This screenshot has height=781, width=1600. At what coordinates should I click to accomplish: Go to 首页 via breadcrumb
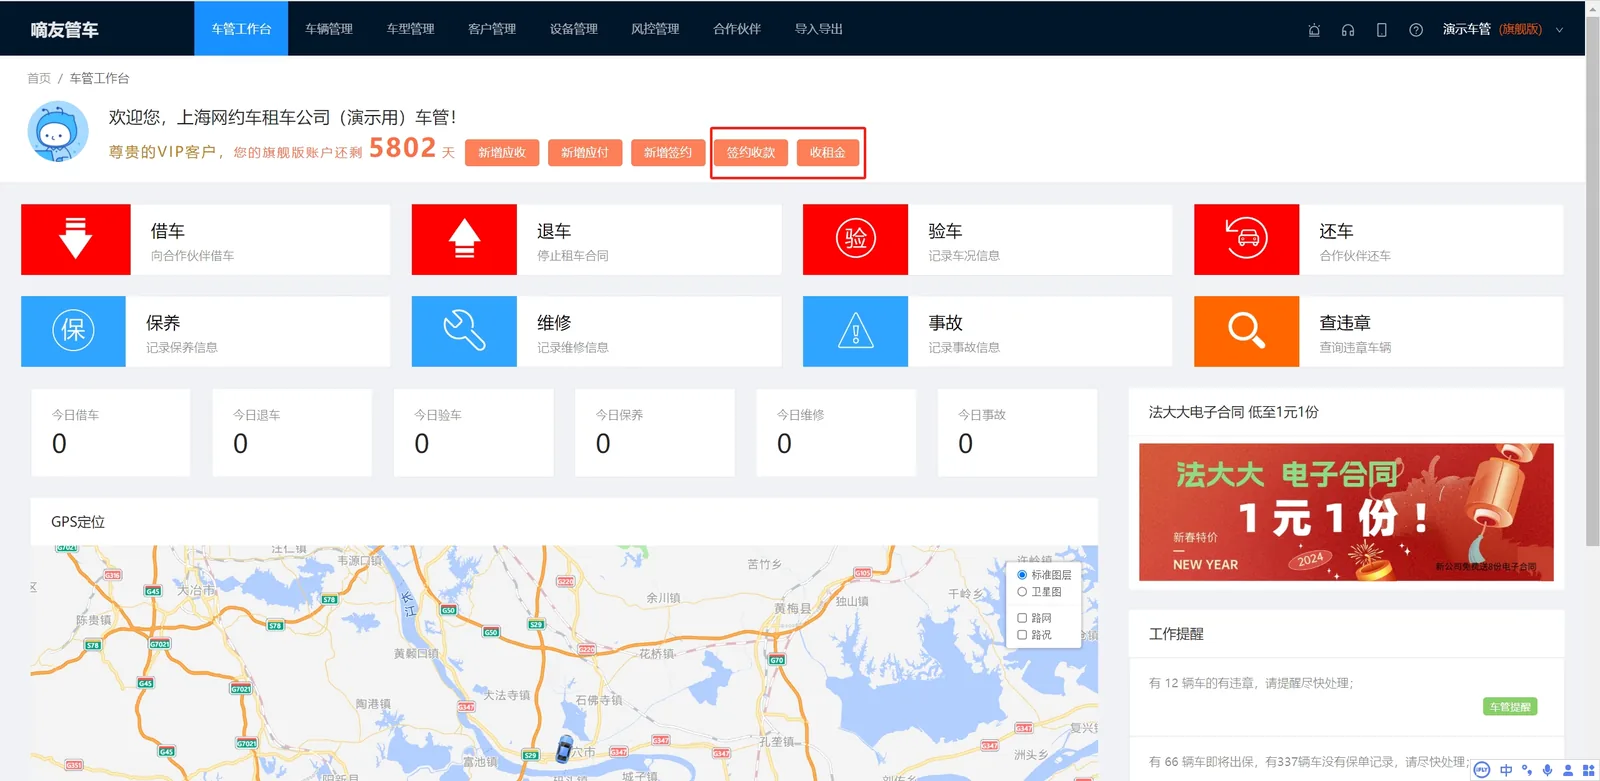click(x=39, y=78)
